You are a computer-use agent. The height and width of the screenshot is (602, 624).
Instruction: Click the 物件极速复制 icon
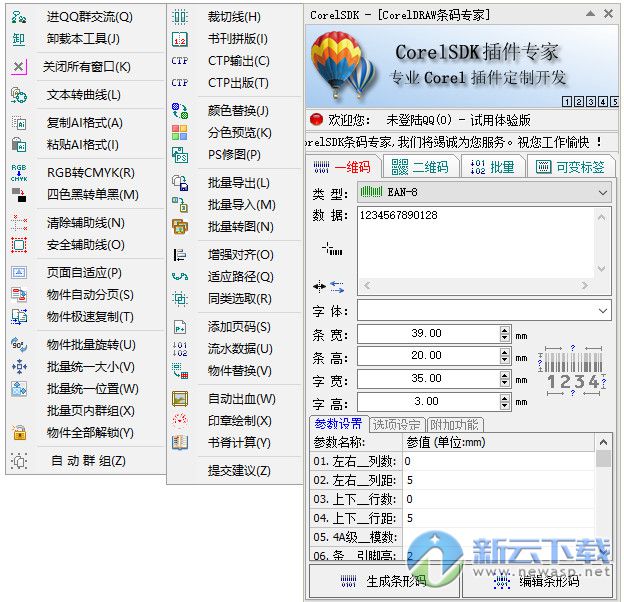(x=19, y=317)
